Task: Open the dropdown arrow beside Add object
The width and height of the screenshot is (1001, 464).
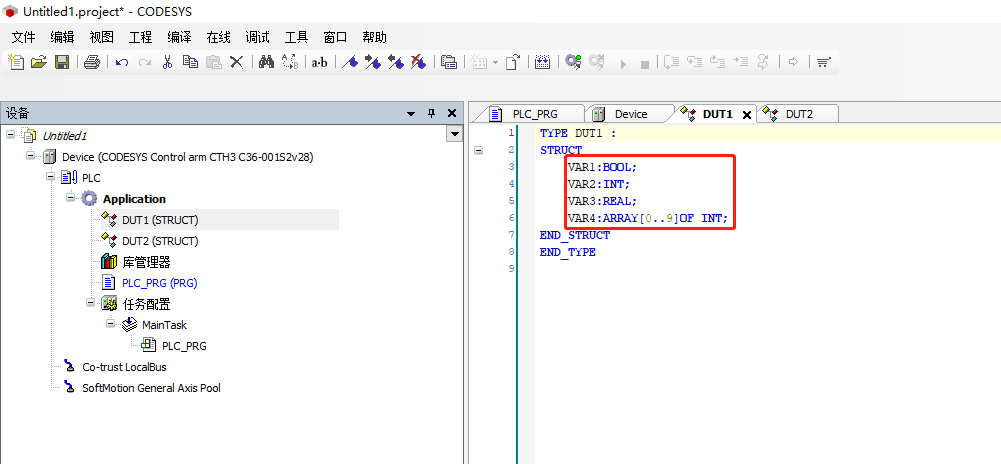Action: [x=495, y=63]
